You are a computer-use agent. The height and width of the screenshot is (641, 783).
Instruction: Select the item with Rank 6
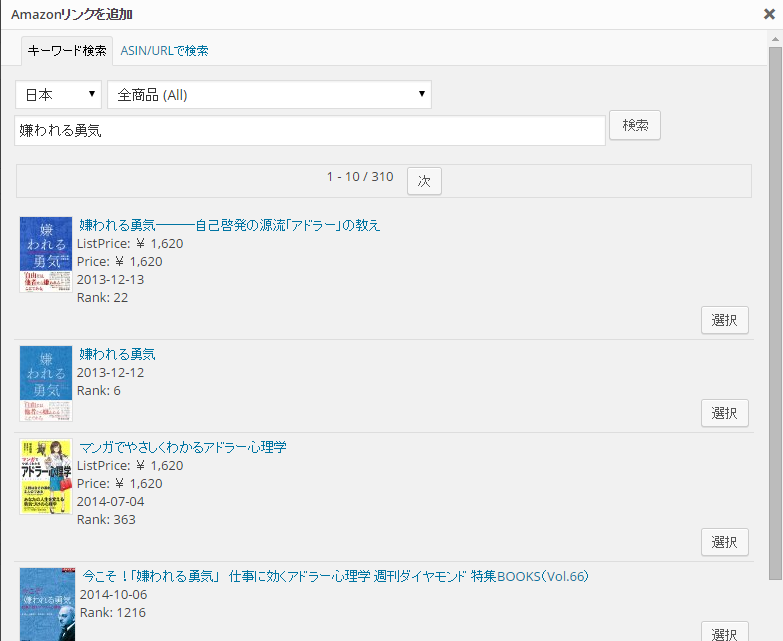tap(725, 413)
